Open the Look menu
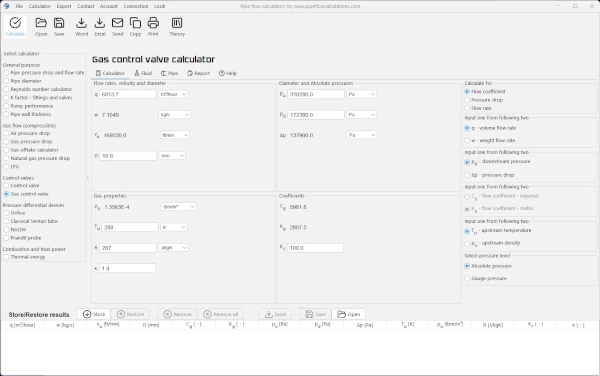The height and width of the screenshot is (376, 600). tap(160, 6)
